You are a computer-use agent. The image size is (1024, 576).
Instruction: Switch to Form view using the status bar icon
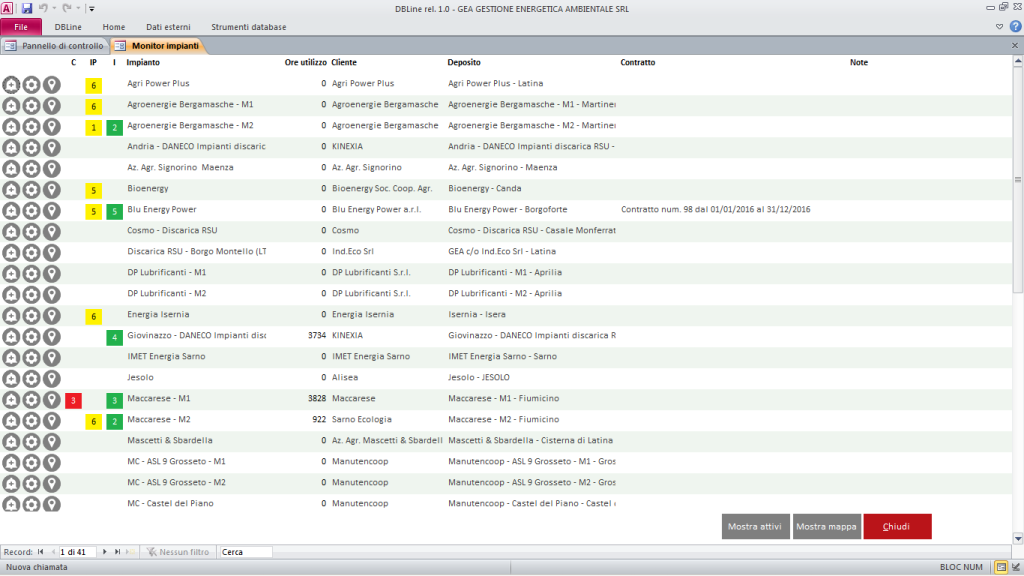(x=1000, y=567)
